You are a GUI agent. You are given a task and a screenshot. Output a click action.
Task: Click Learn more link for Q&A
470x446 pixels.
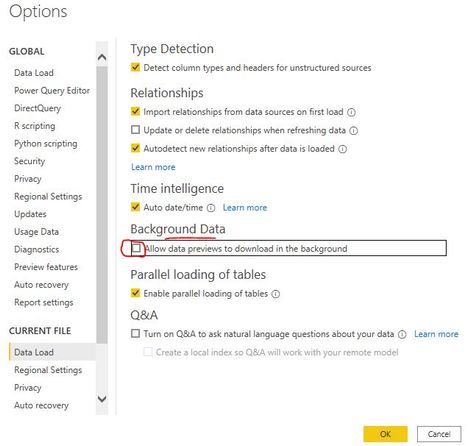click(x=436, y=334)
